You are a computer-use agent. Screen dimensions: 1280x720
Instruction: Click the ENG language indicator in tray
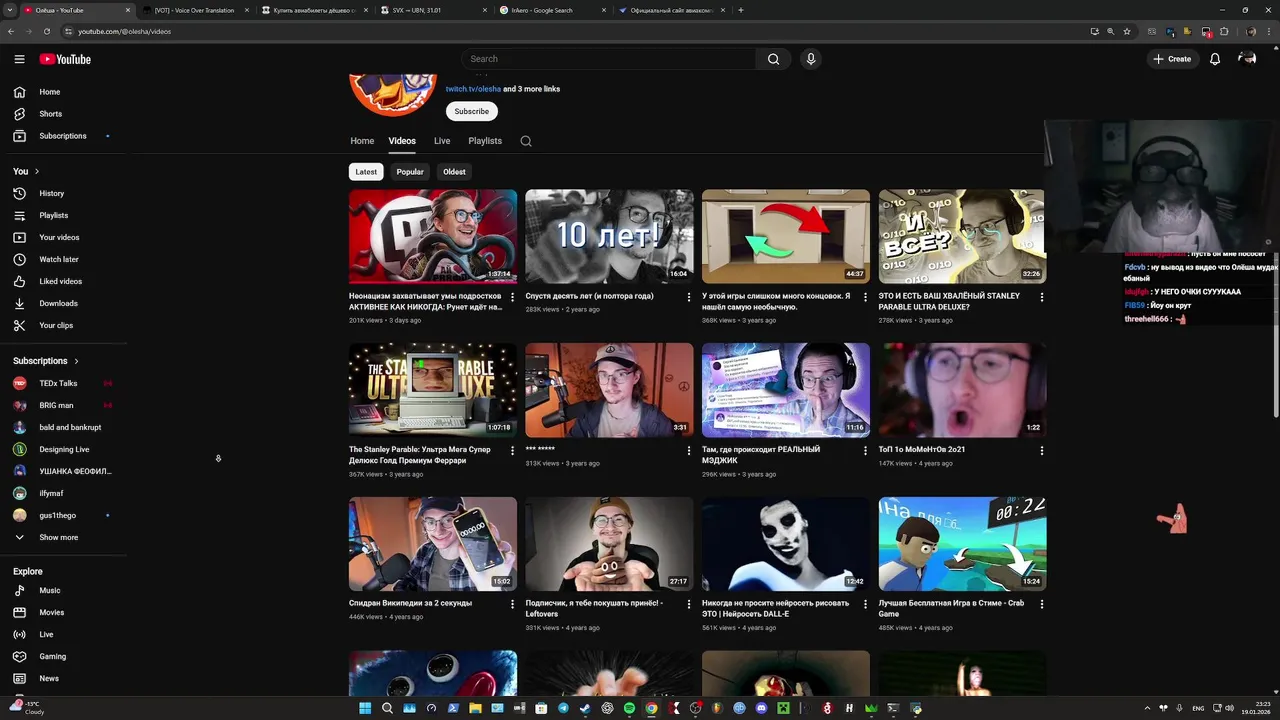click(1198, 708)
